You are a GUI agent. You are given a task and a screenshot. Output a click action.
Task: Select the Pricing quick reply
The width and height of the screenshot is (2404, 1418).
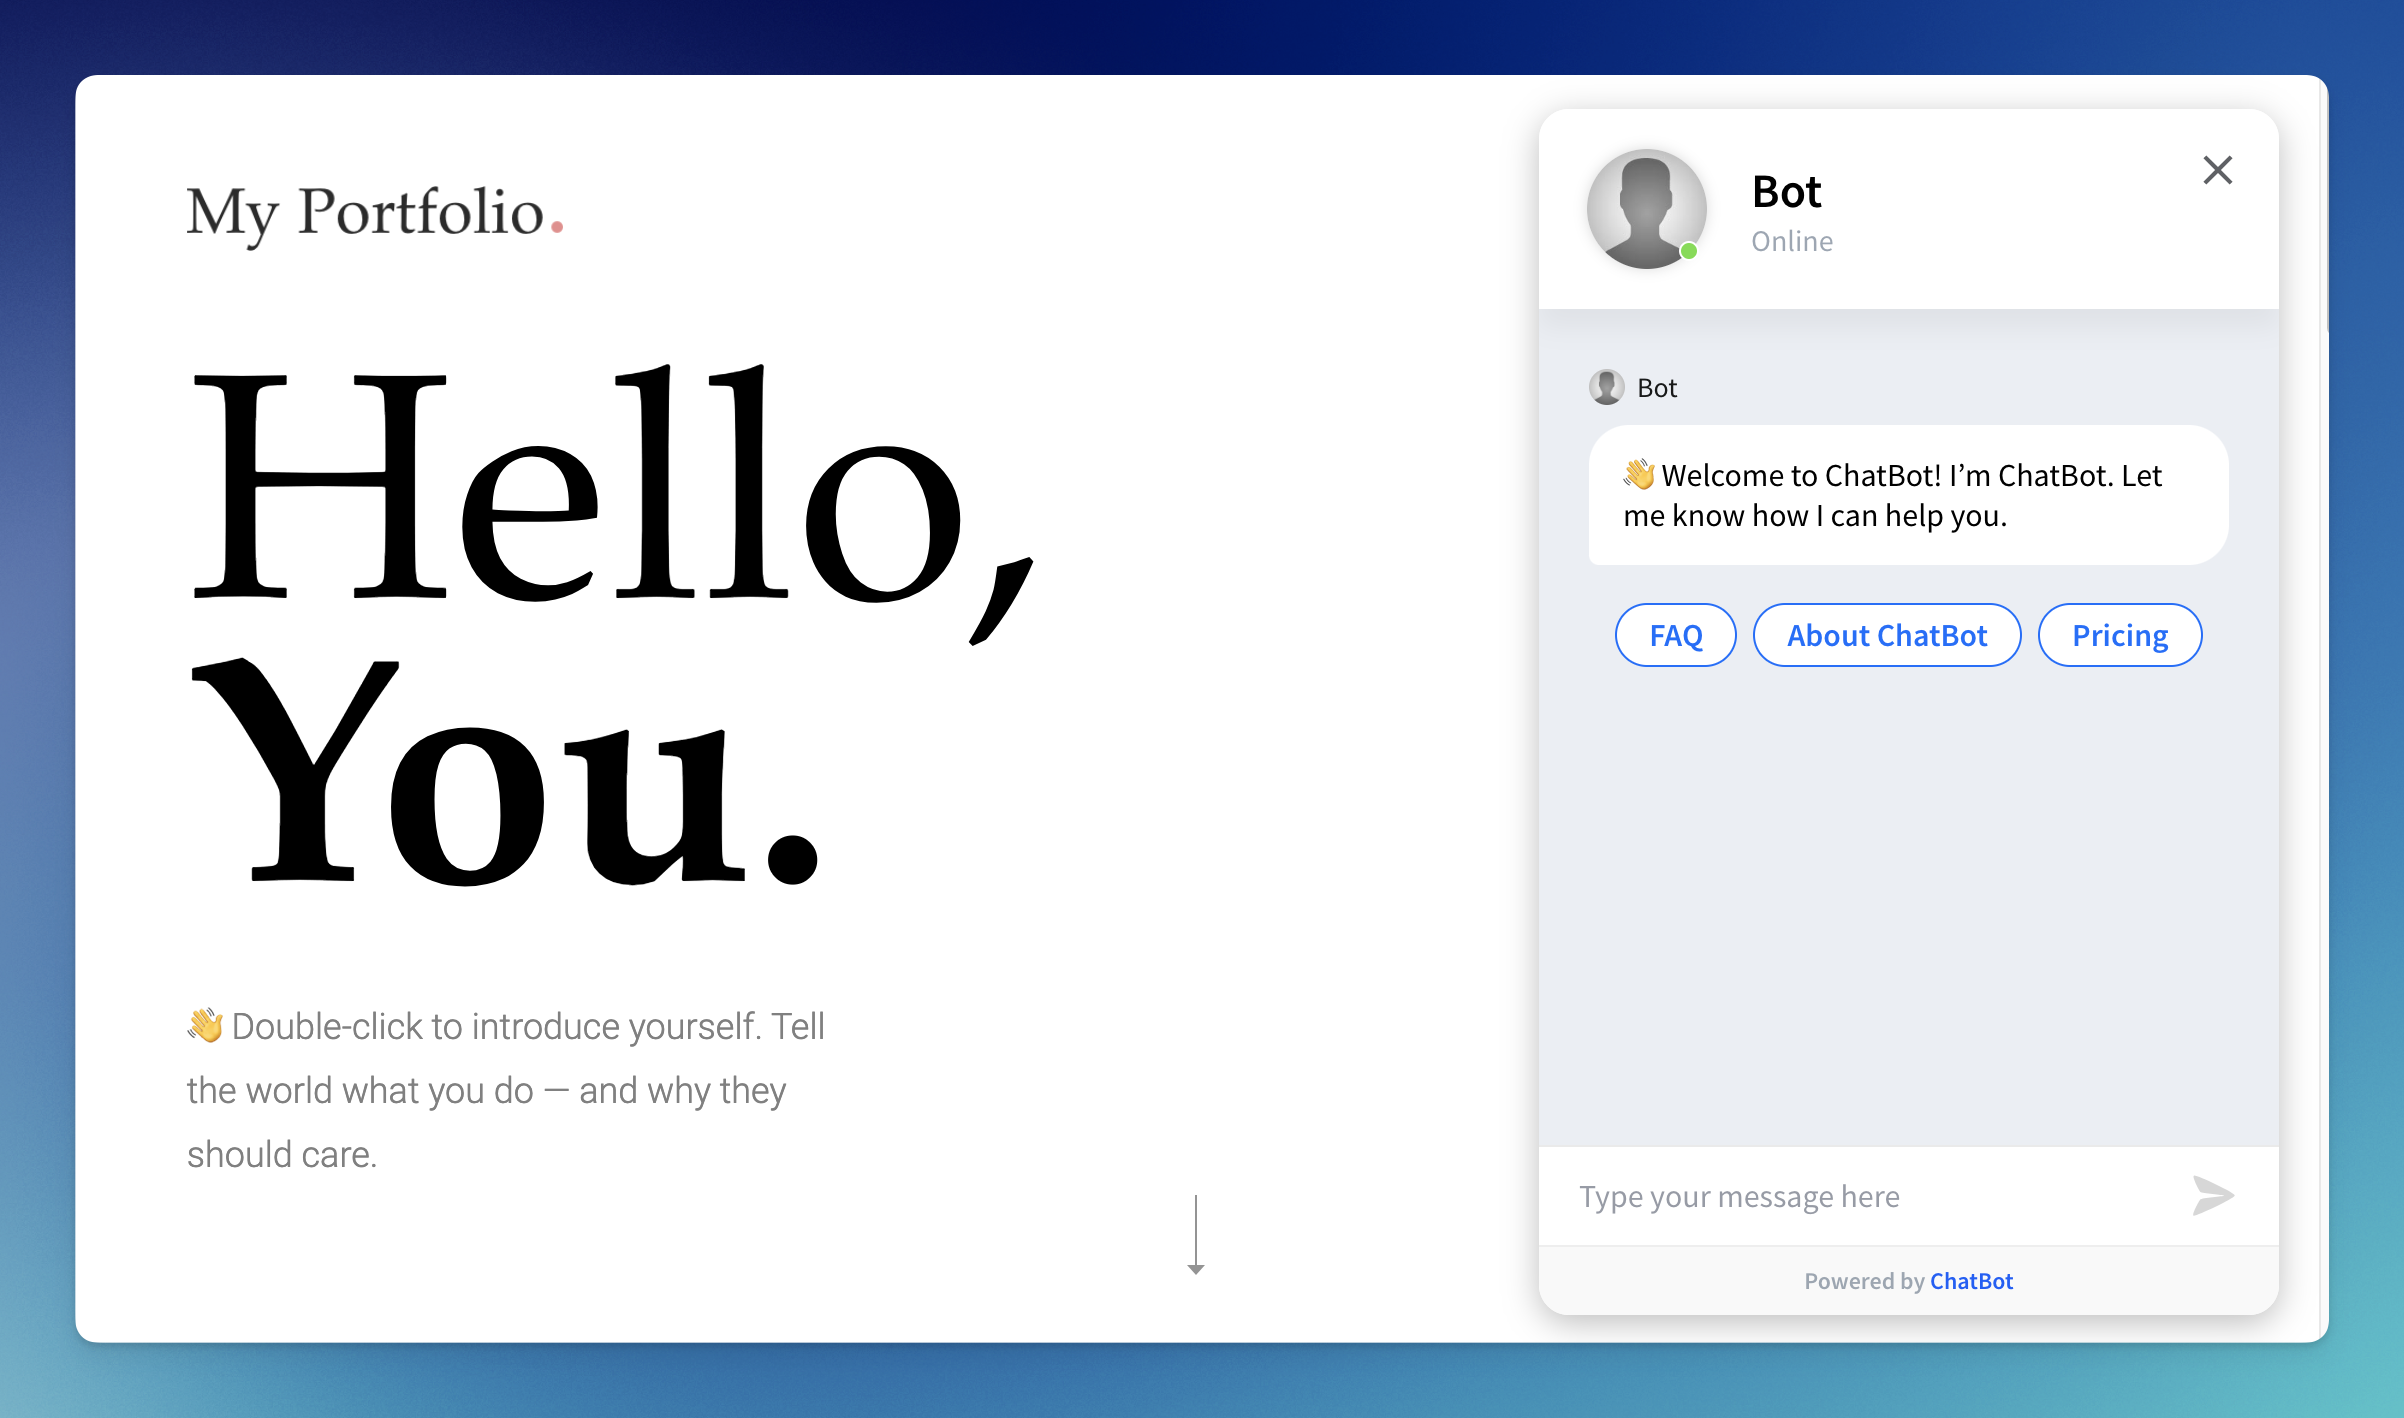tap(2119, 635)
